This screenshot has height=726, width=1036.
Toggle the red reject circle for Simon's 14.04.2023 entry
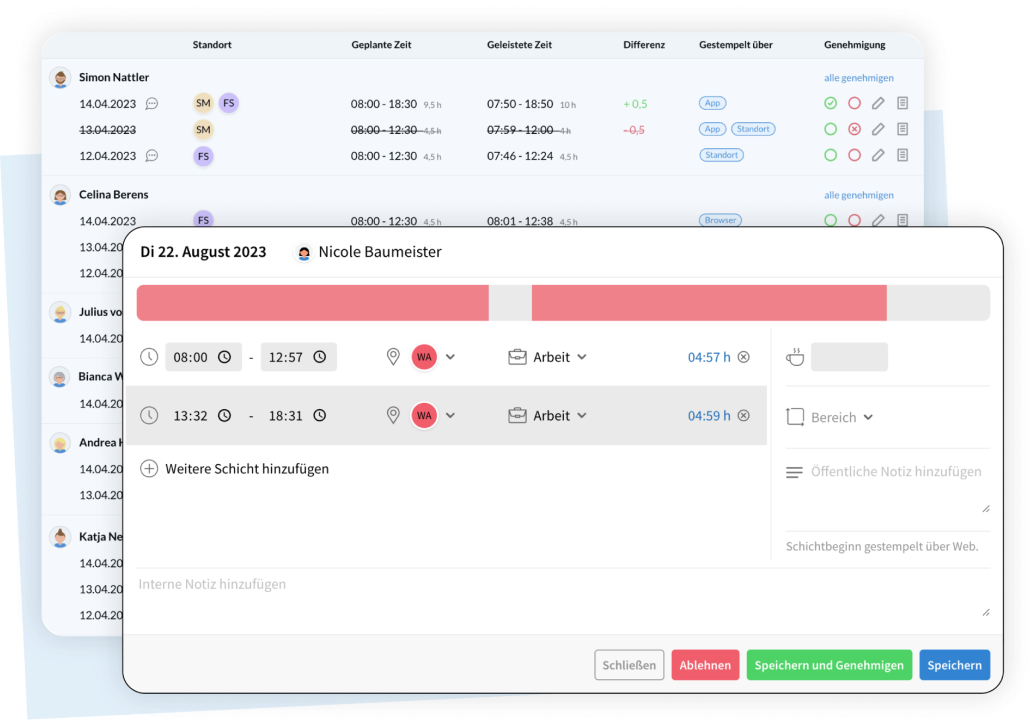(x=854, y=103)
